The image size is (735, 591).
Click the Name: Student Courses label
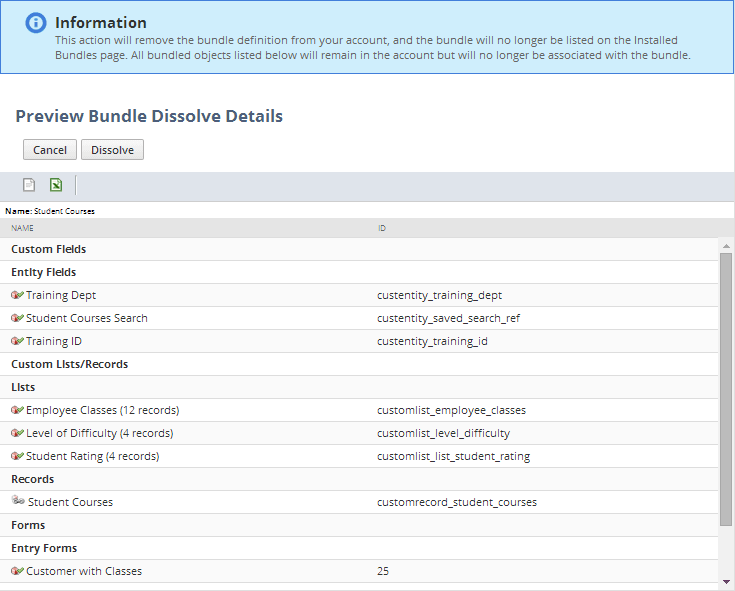pos(50,211)
